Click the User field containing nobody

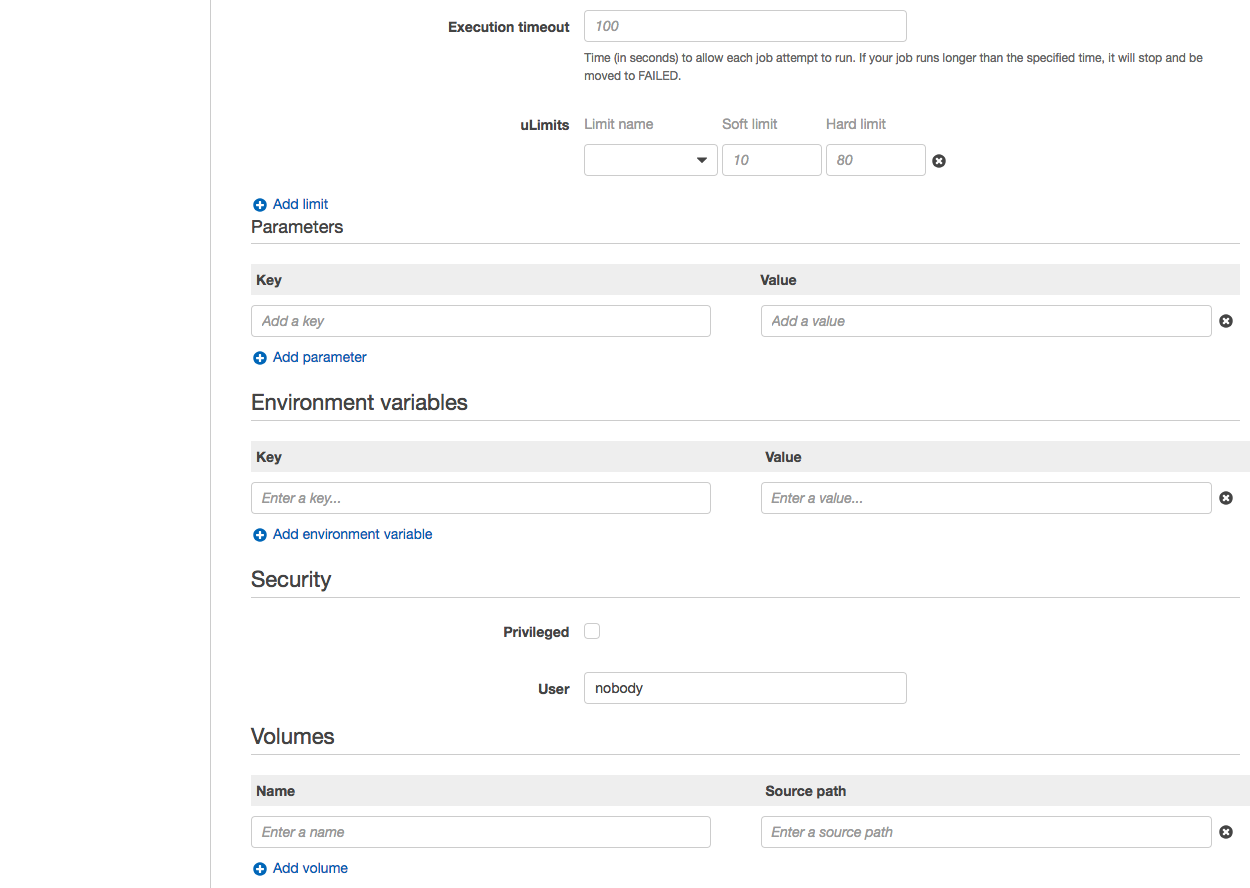[745, 688]
